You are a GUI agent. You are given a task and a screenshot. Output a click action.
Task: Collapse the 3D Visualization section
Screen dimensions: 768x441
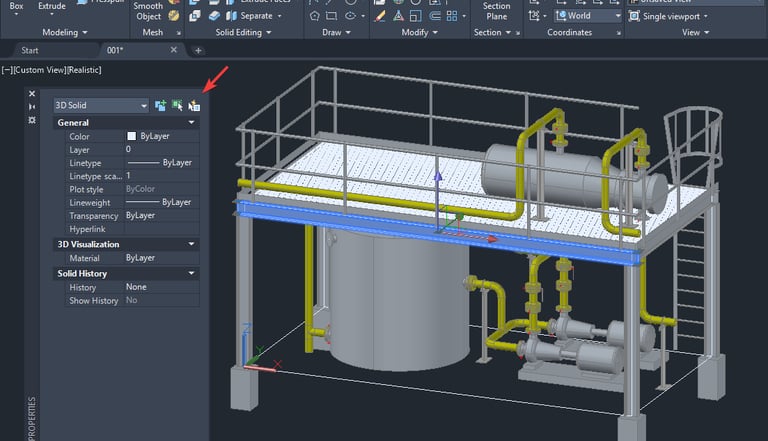click(191, 244)
